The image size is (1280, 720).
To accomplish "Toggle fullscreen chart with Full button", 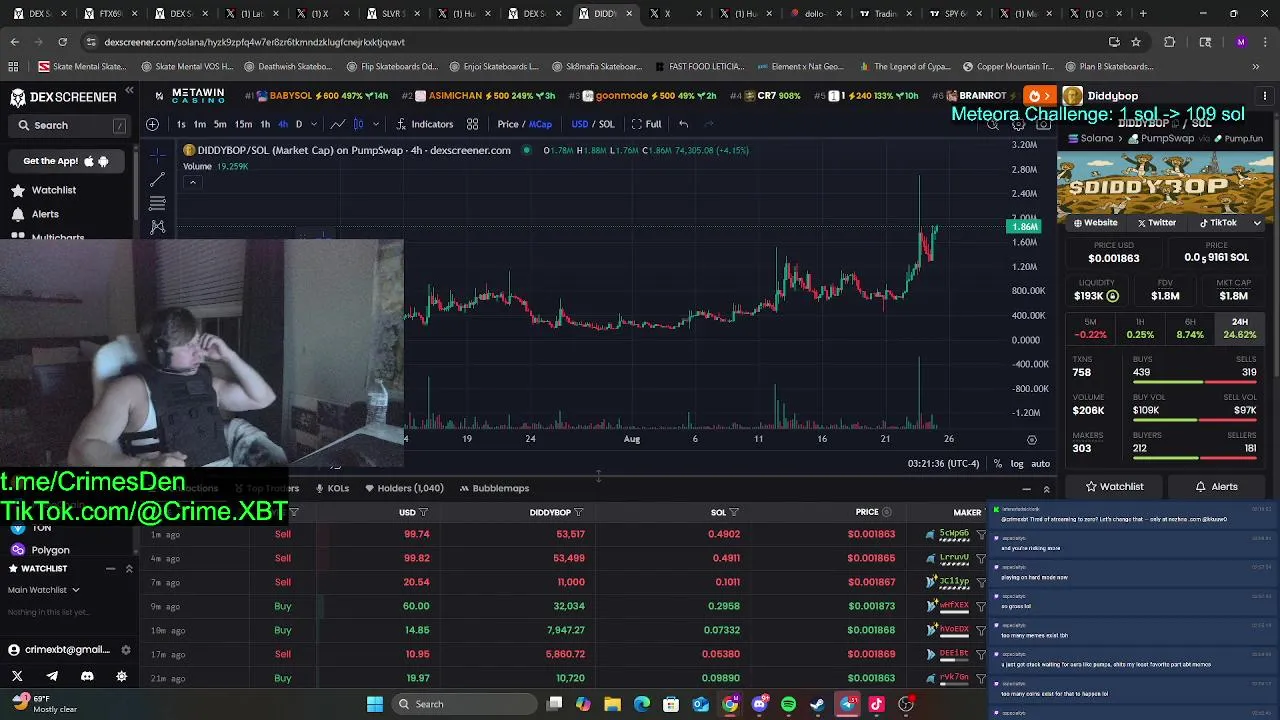I will (646, 124).
